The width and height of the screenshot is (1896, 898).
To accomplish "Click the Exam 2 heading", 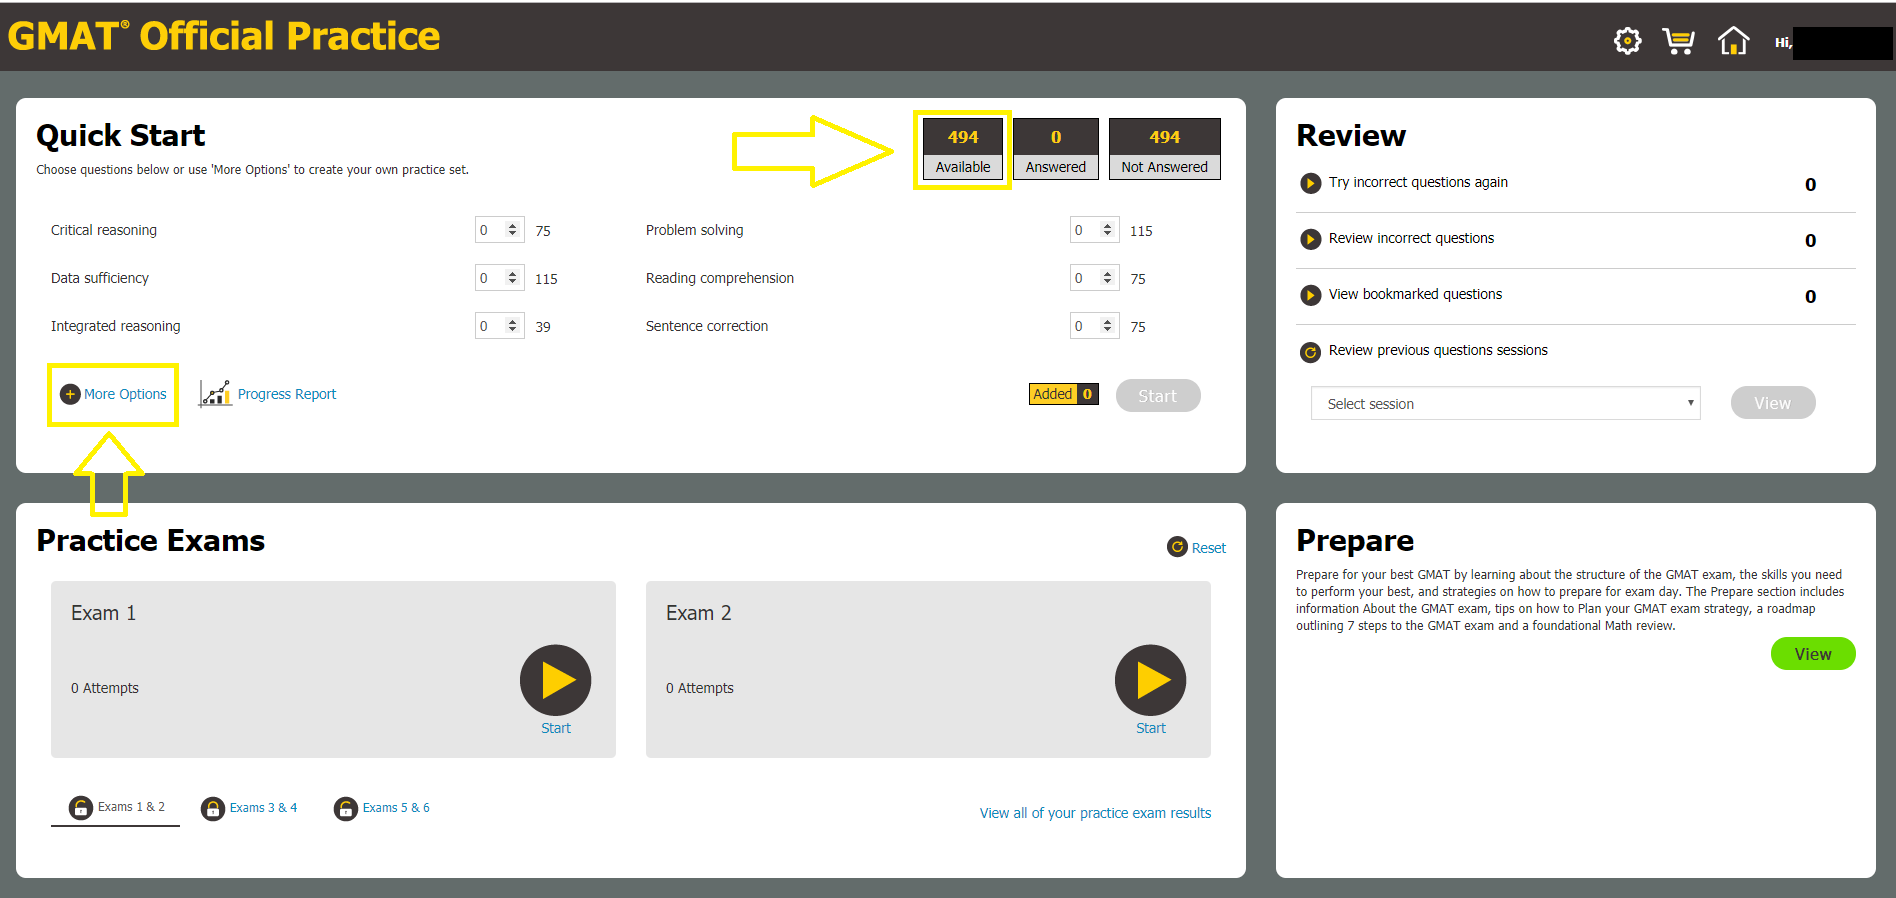I will pos(699,613).
